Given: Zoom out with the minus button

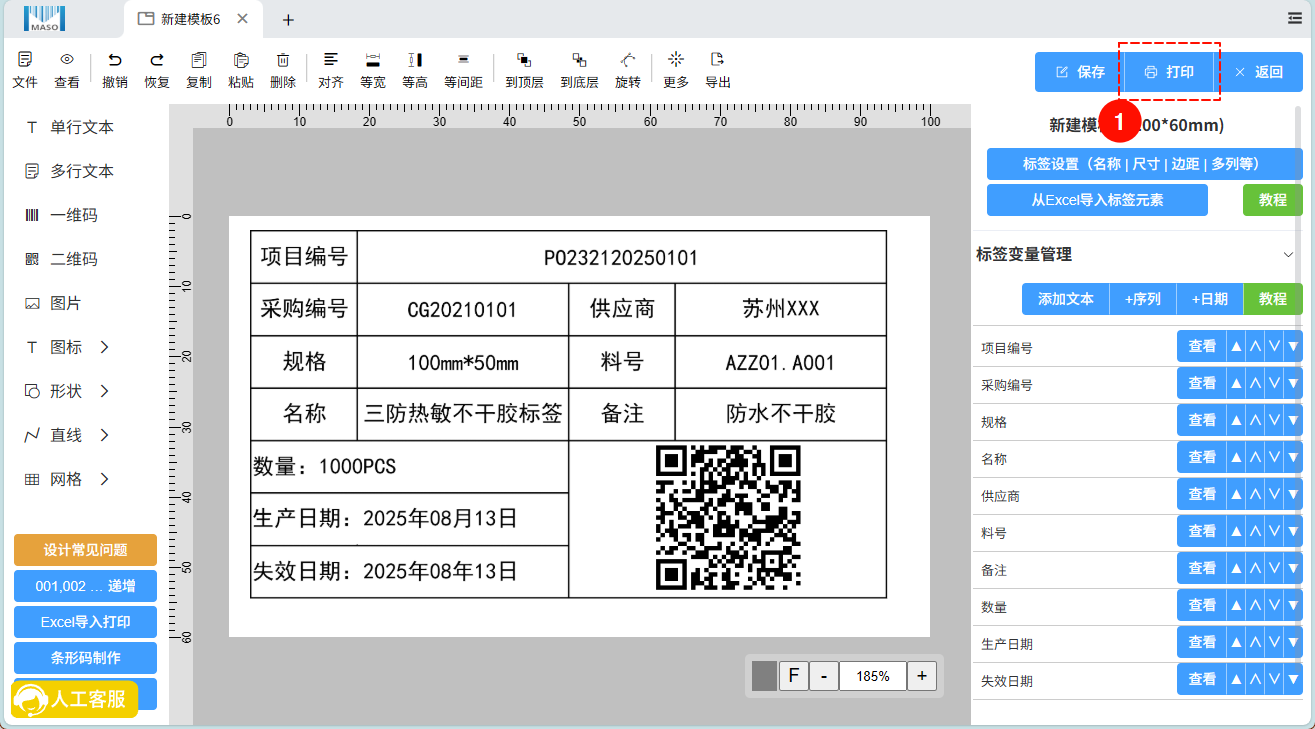Looking at the screenshot, I should (824, 676).
